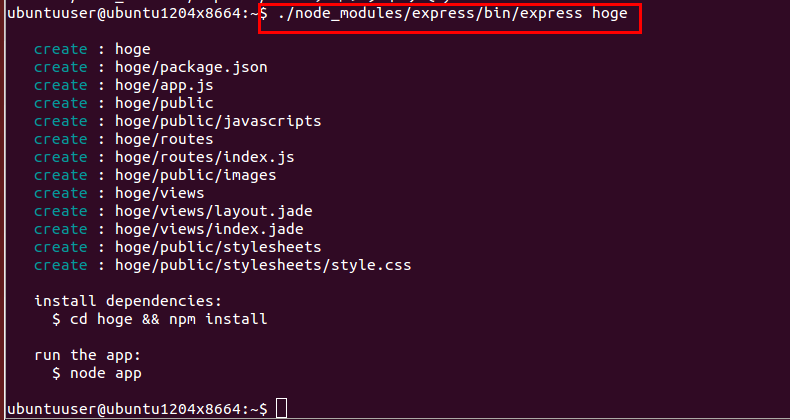Click the hoge/public directory line

point(123,103)
